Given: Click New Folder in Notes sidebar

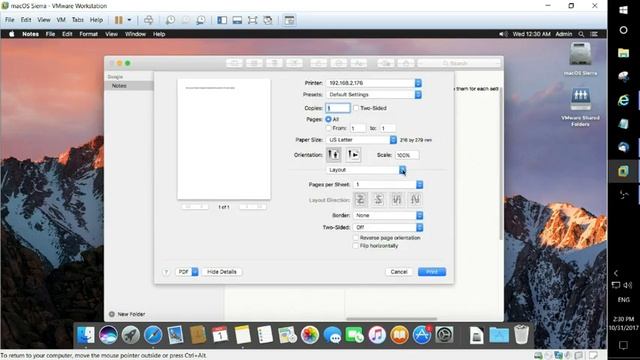Looking at the screenshot, I should coord(127,314).
